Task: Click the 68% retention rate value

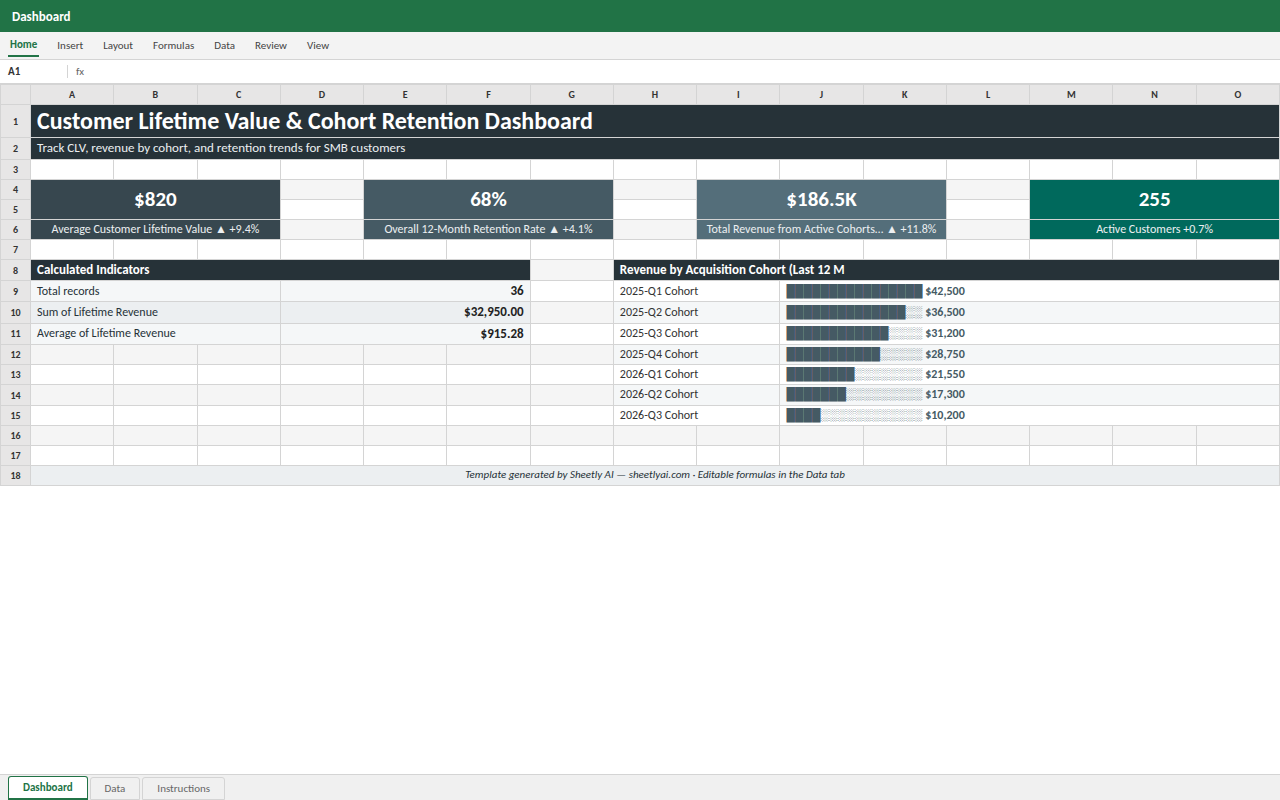Action: click(488, 199)
